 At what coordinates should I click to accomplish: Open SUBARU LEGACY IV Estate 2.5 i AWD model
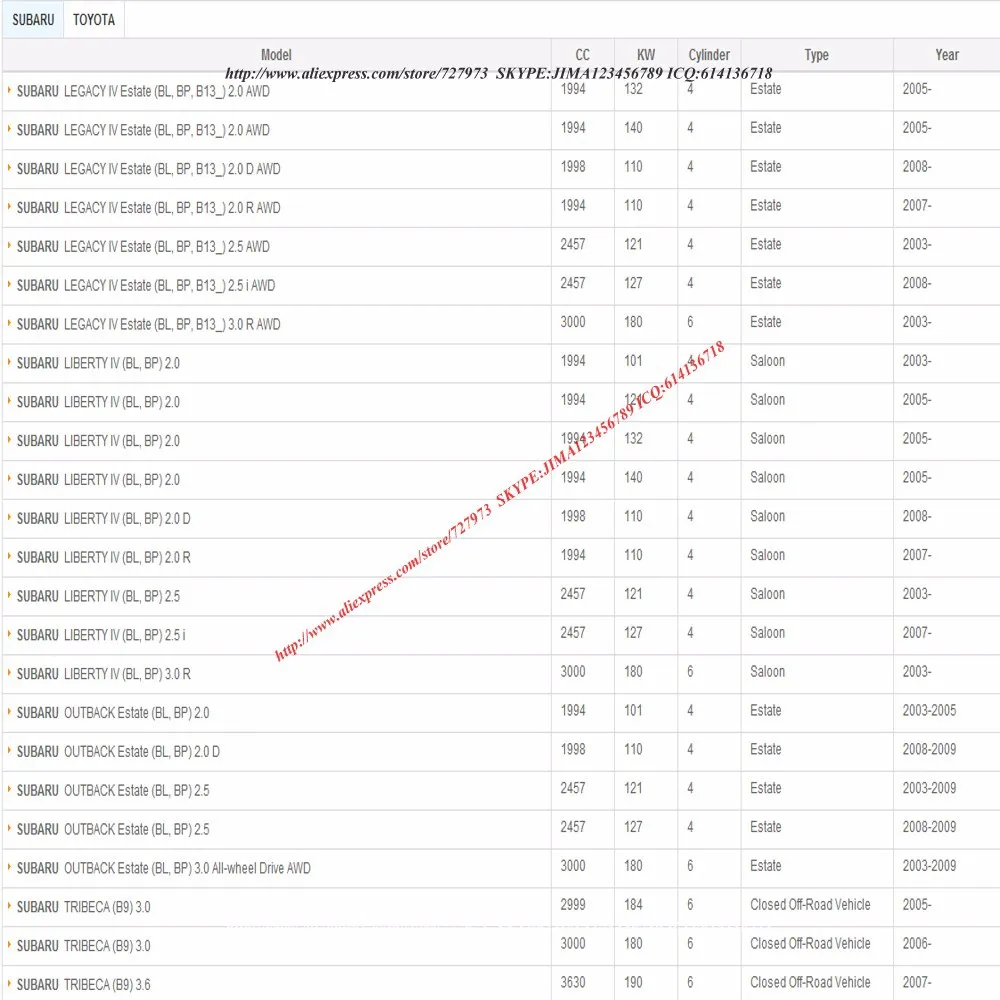point(146,286)
